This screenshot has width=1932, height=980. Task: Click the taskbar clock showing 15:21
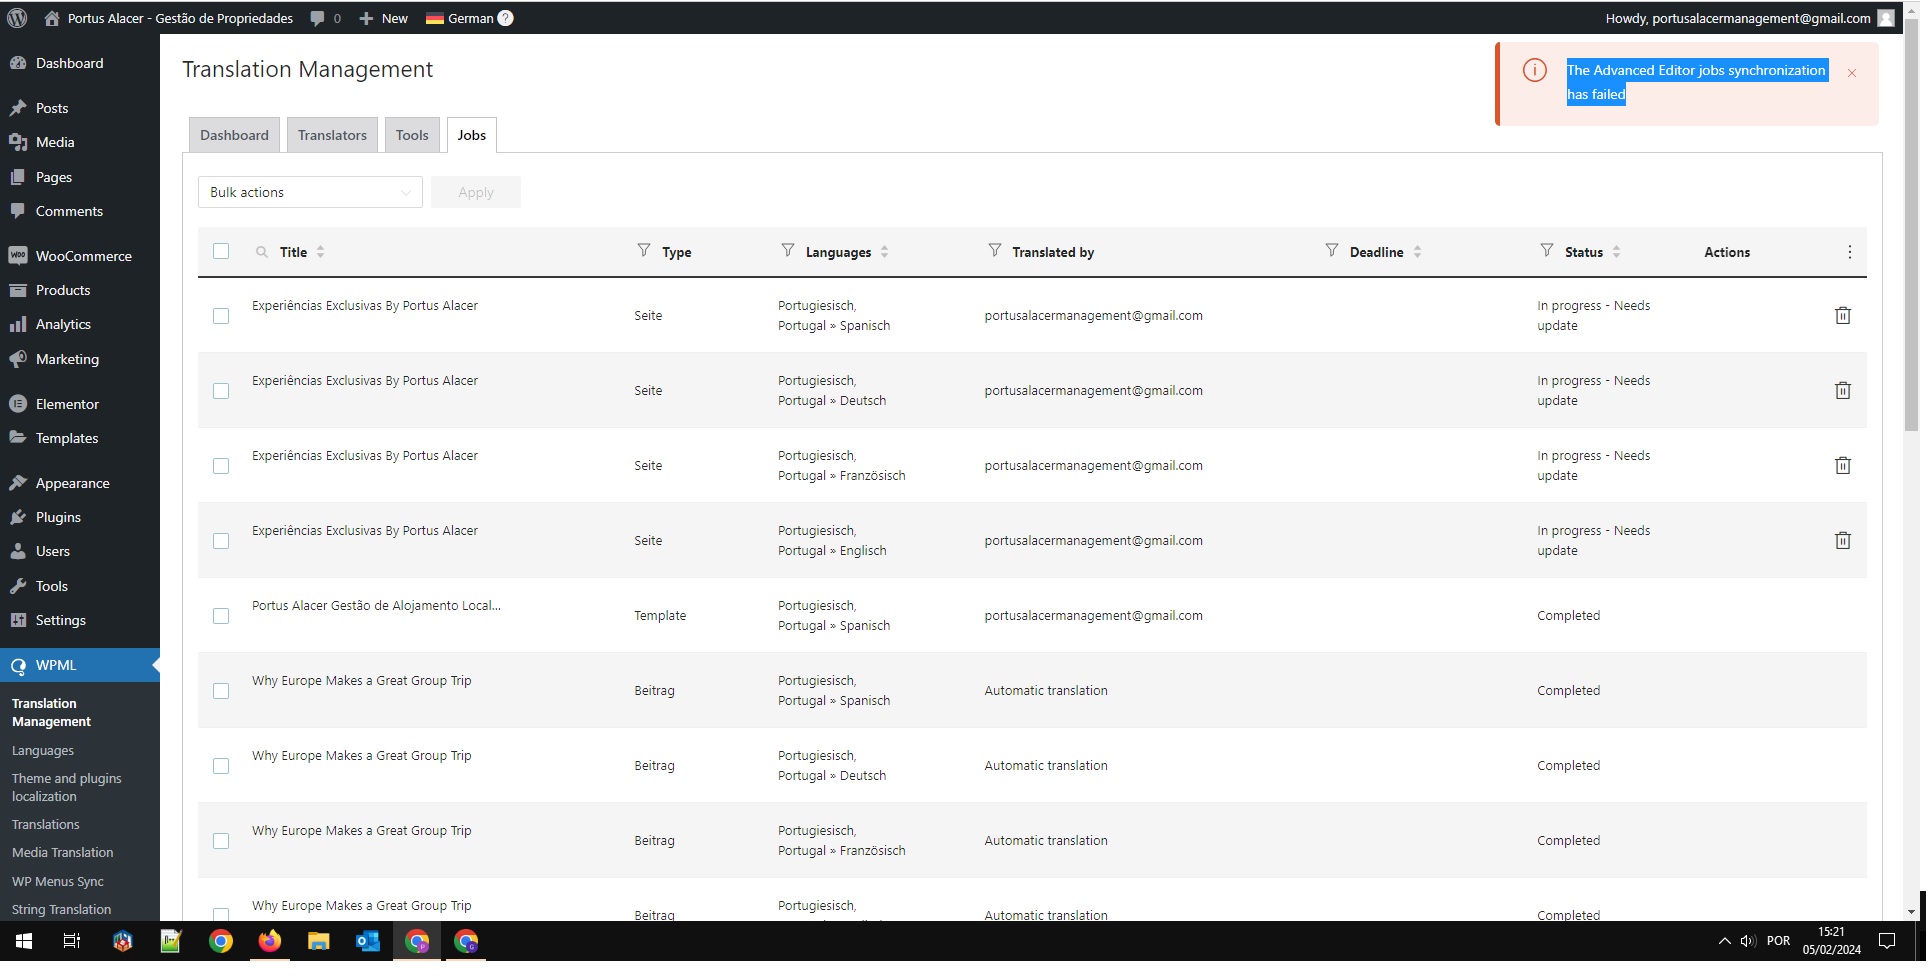click(x=1832, y=941)
